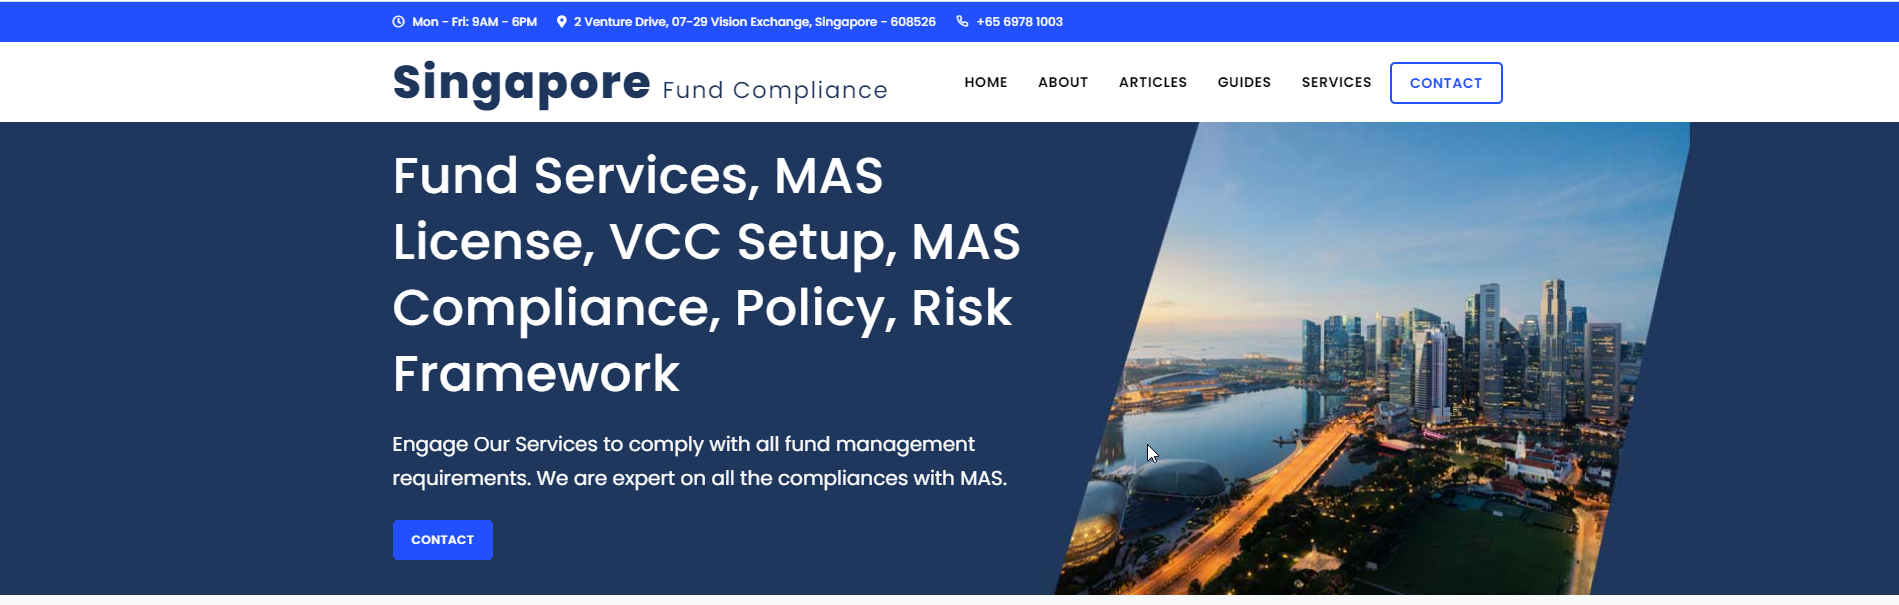The width and height of the screenshot is (1899, 605).
Task: Open the GUIDES navigation item
Action: coord(1244,82)
